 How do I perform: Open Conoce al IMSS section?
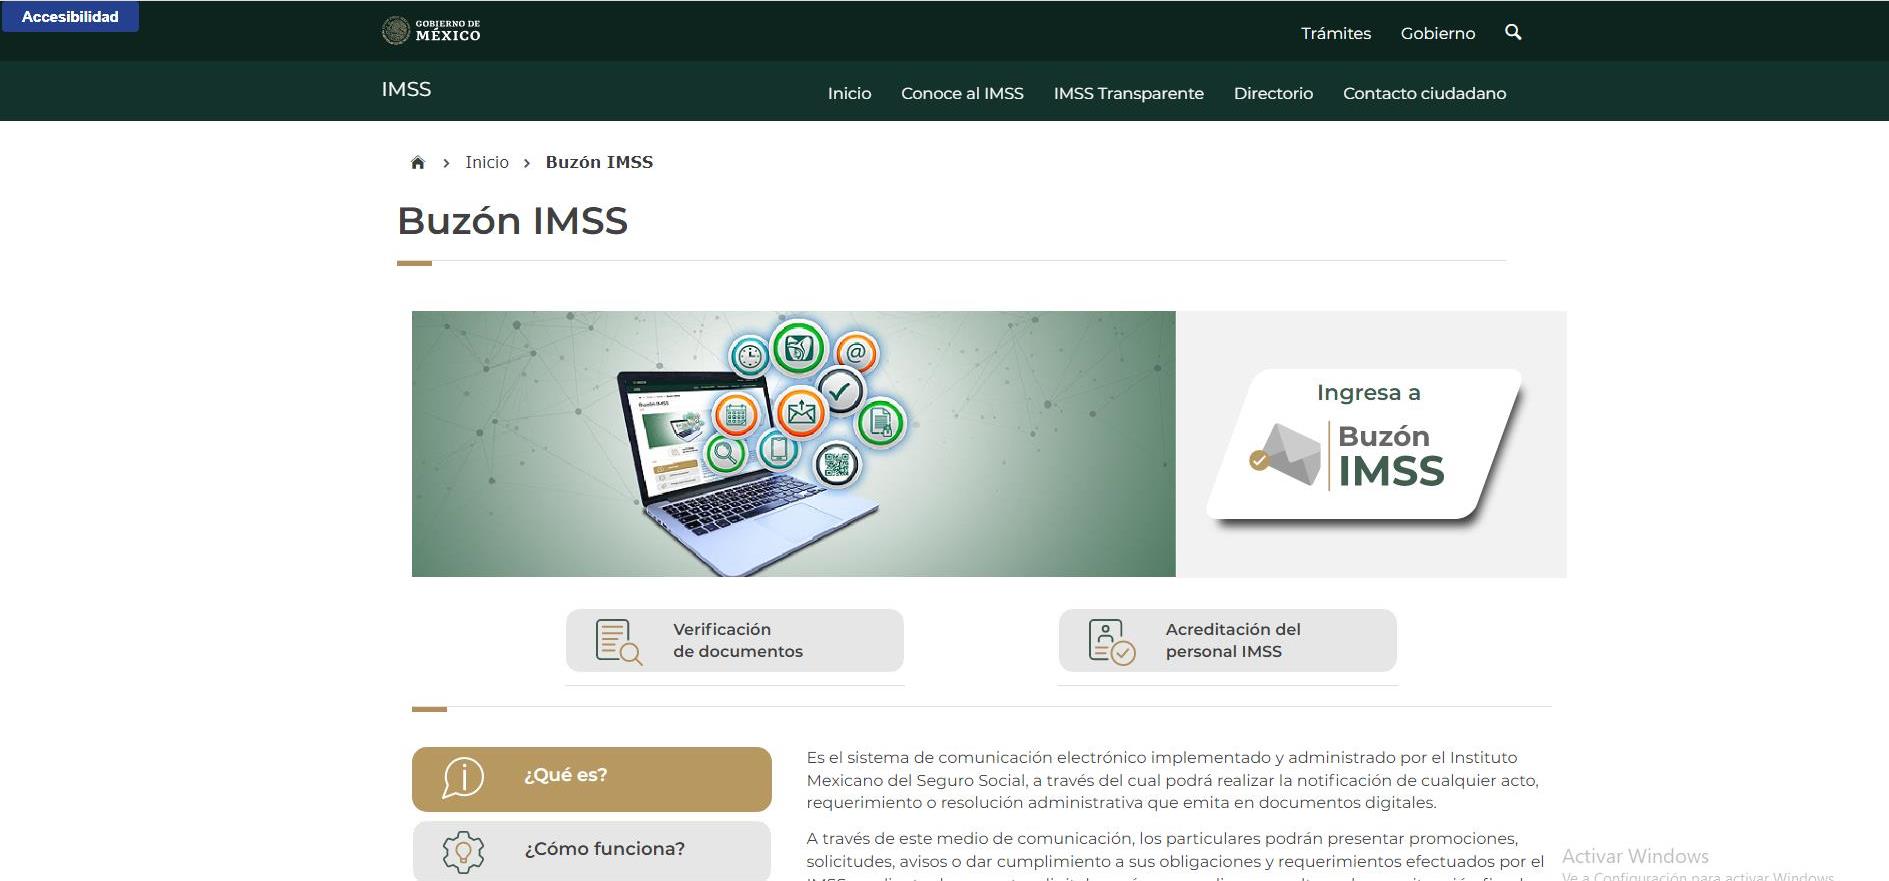click(962, 93)
